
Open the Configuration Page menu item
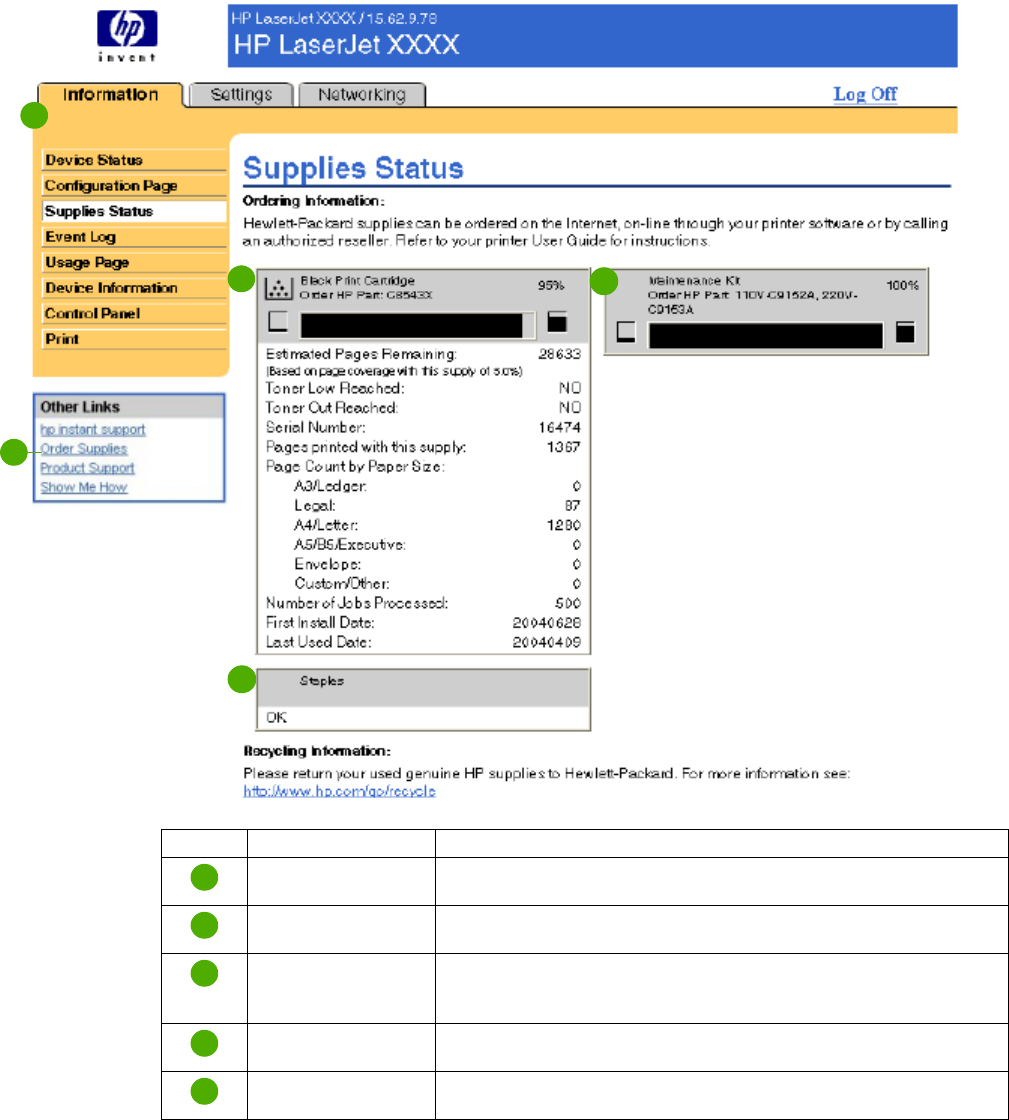pos(134,186)
